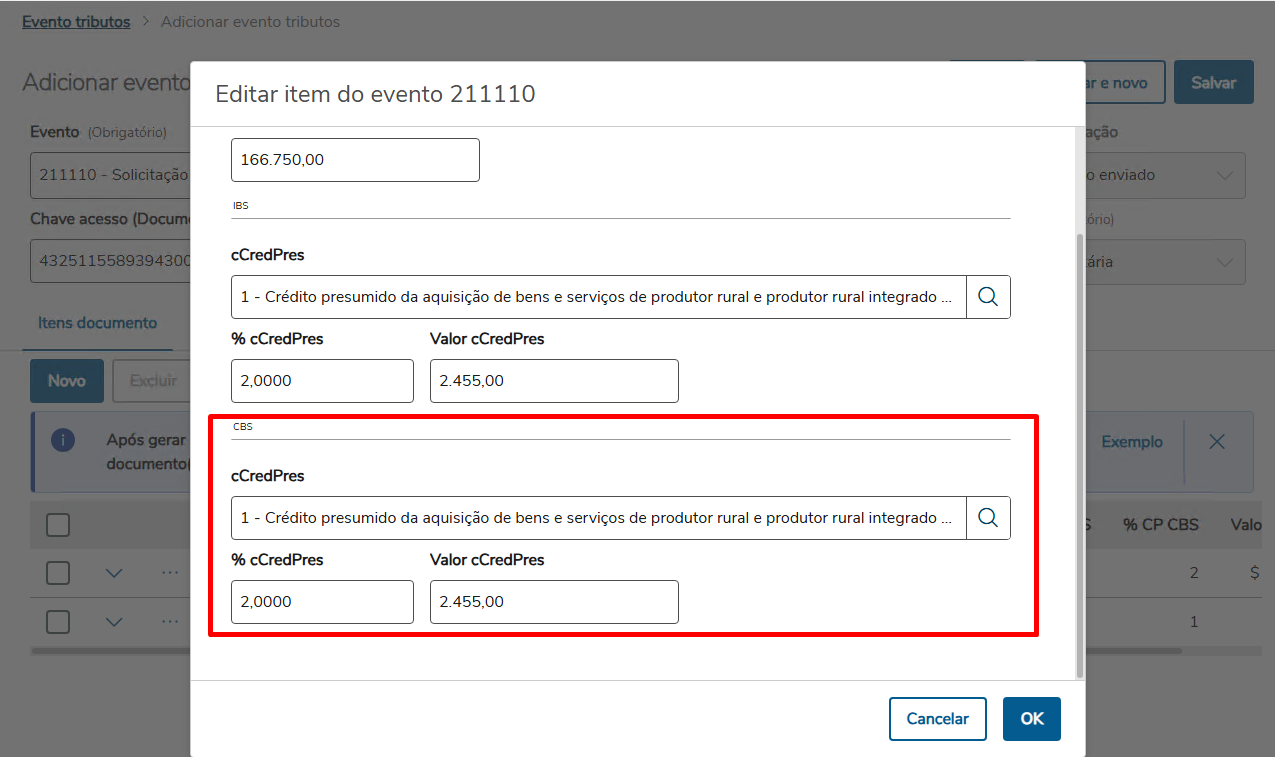Go to Evento tributos breadcrumb
The height and width of the screenshot is (757, 1275).
[76, 21]
